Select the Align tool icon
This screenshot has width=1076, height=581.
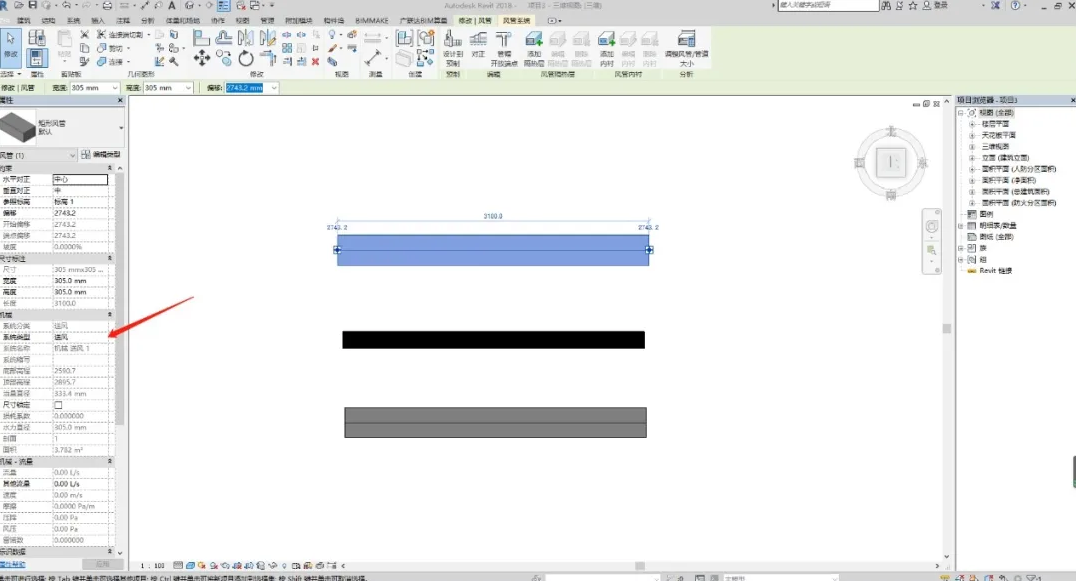pos(201,38)
